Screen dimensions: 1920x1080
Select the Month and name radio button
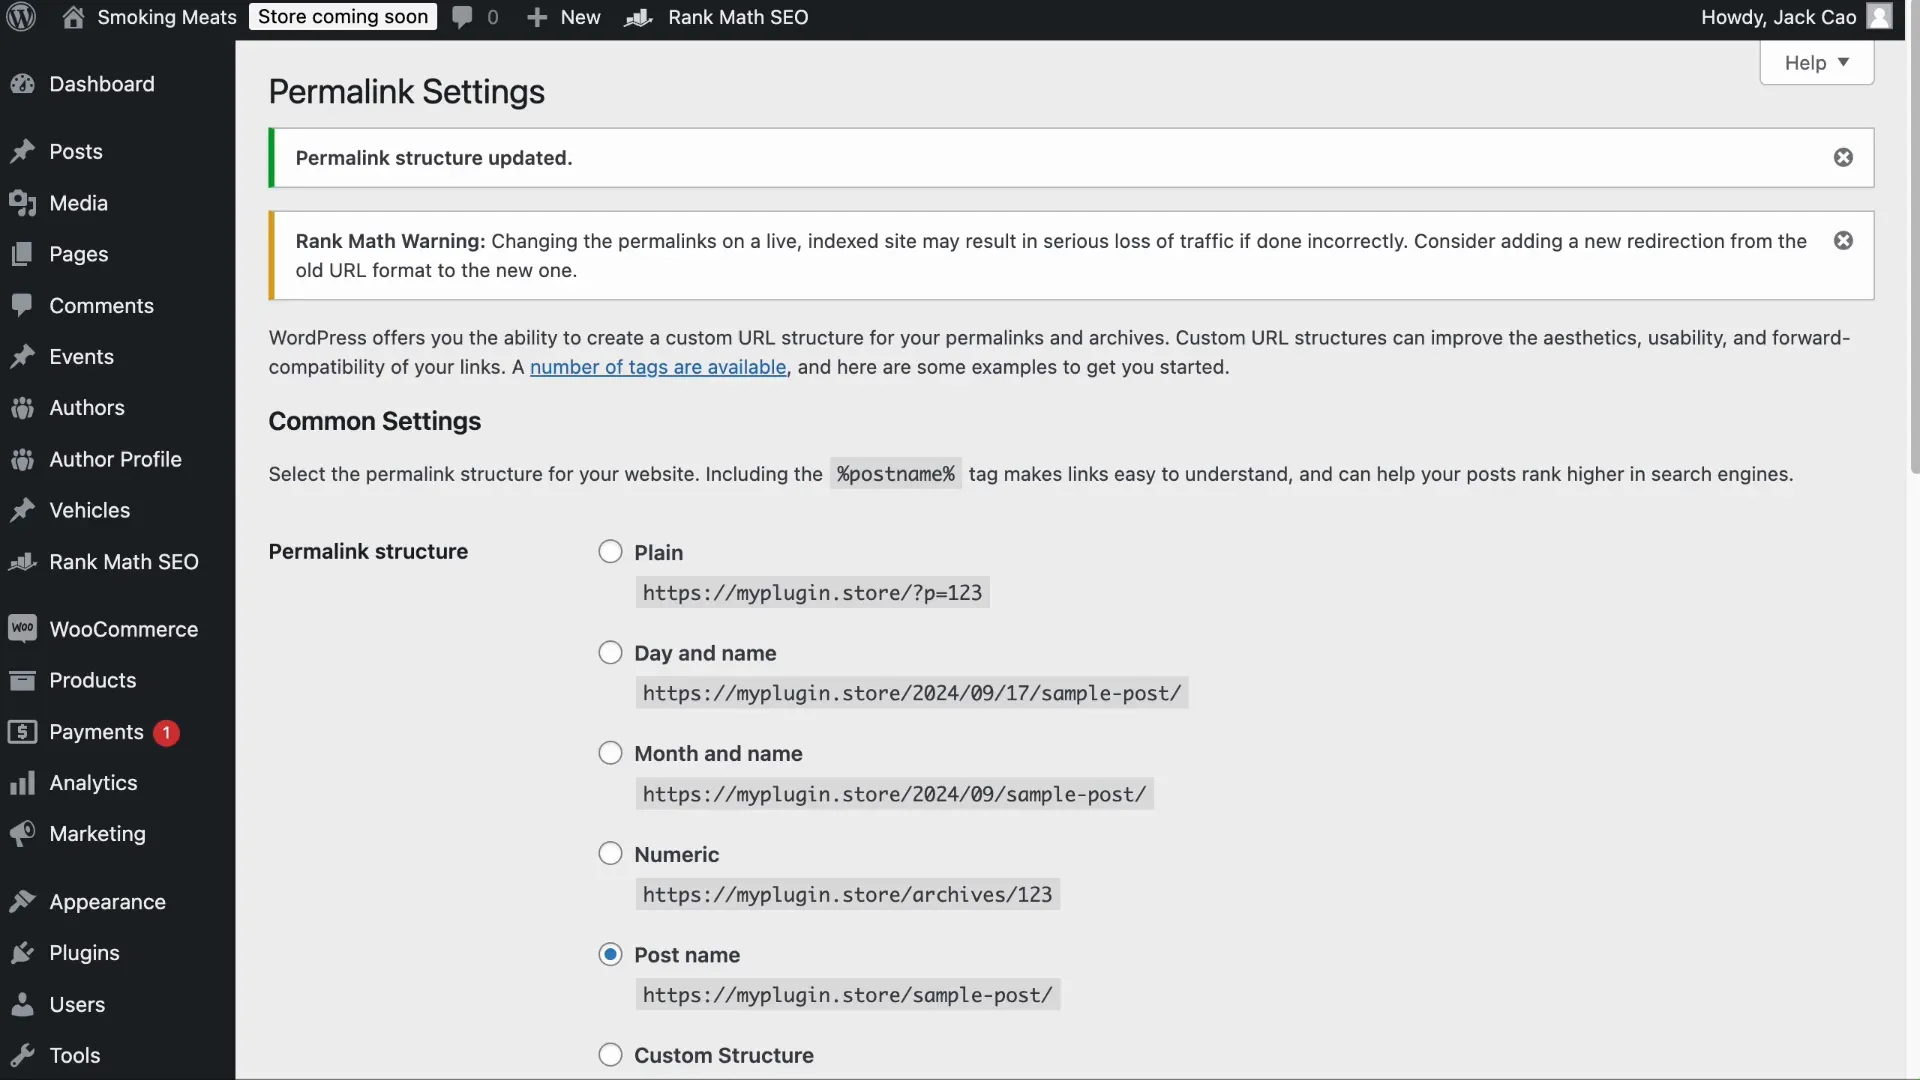coord(610,753)
